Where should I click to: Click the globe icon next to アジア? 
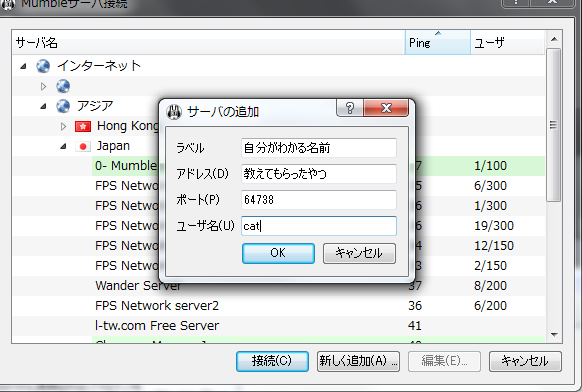[63, 106]
